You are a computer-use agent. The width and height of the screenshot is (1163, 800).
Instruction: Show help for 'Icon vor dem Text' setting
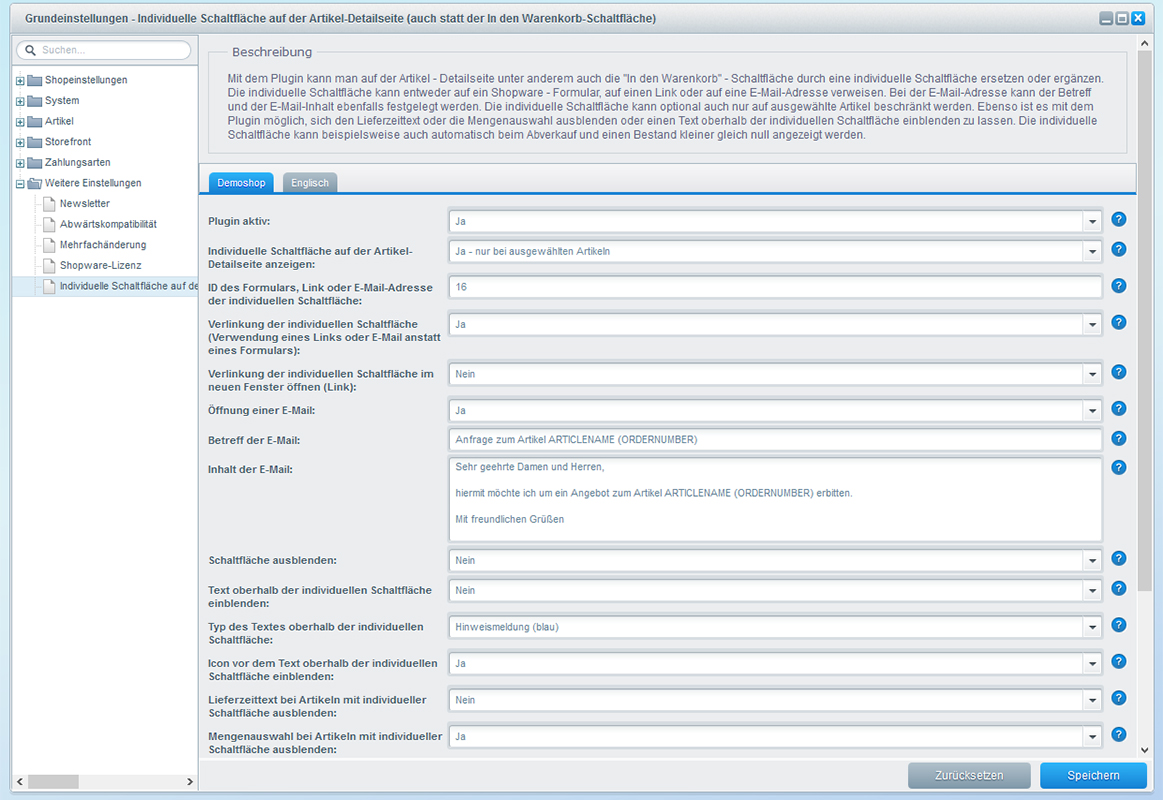[x=1118, y=661]
